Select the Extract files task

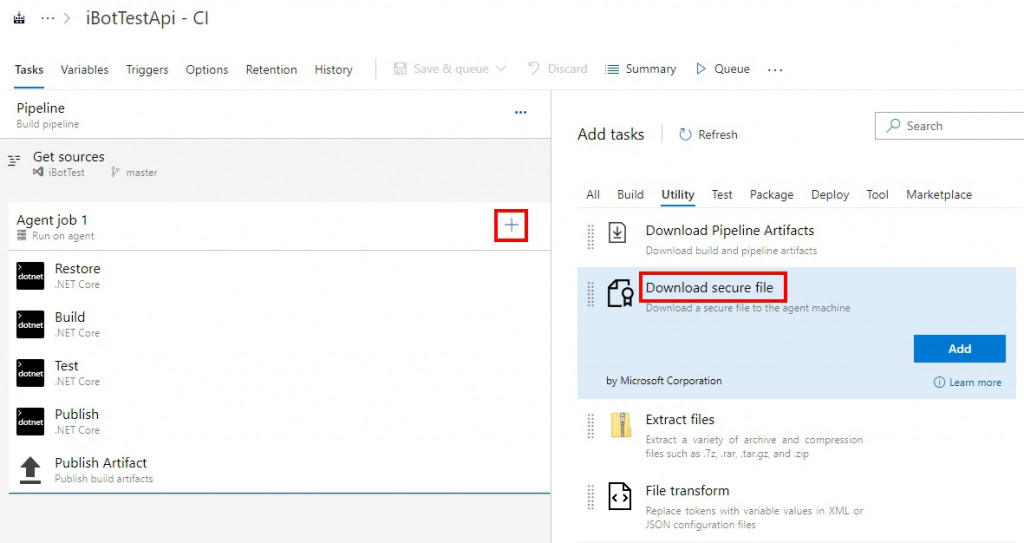coord(796,436)
